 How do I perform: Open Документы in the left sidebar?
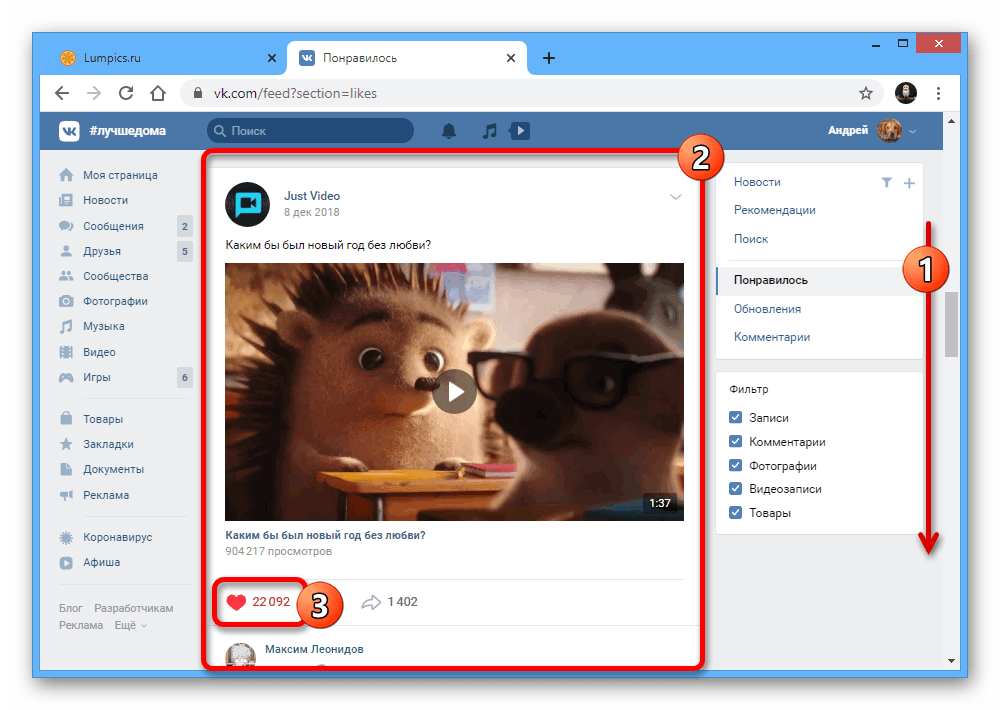(x=114, y=469)
